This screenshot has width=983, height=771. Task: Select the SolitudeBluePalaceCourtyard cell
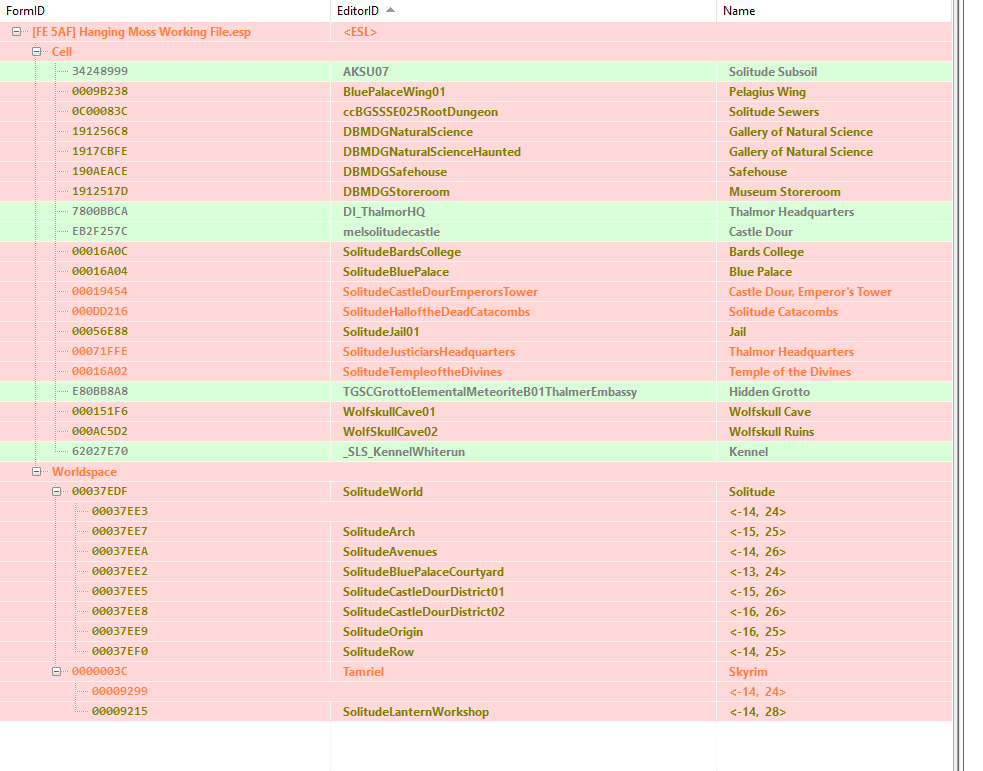476,572
